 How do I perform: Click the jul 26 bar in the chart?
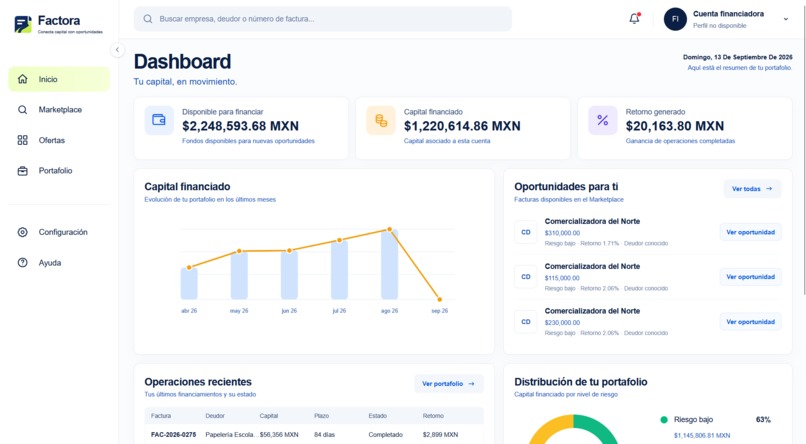pos(339,270)
